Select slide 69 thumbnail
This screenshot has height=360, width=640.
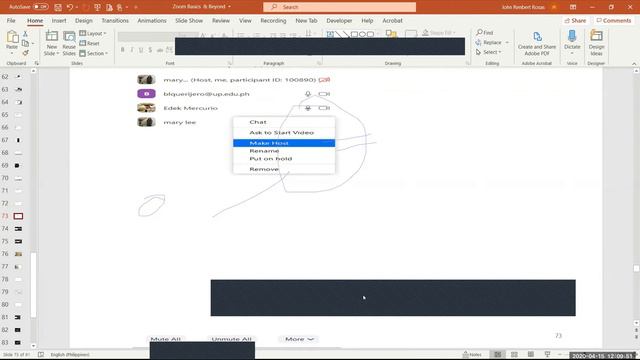coord(18,165)
